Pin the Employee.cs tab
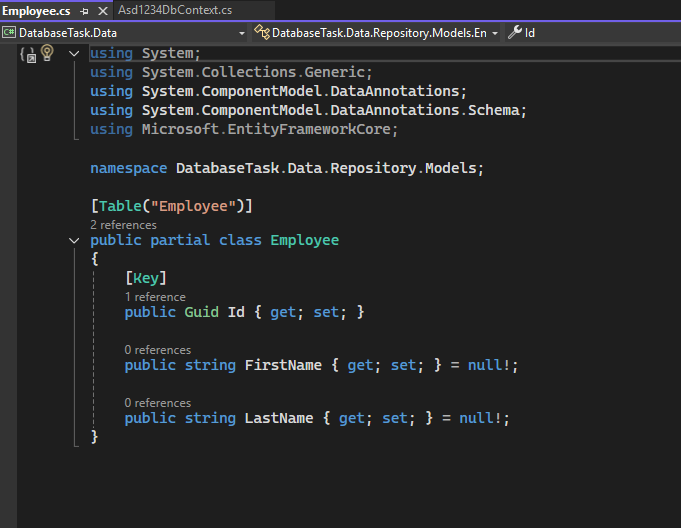The image size is (681, 528). [x=84, y=10]
